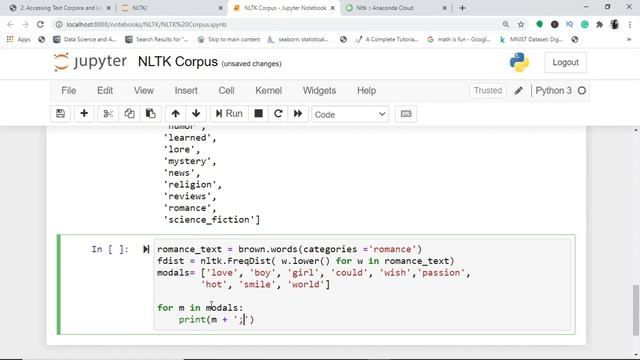Switch to the NLTK browser tab
The image size is (640, 360).
[171, 8]
